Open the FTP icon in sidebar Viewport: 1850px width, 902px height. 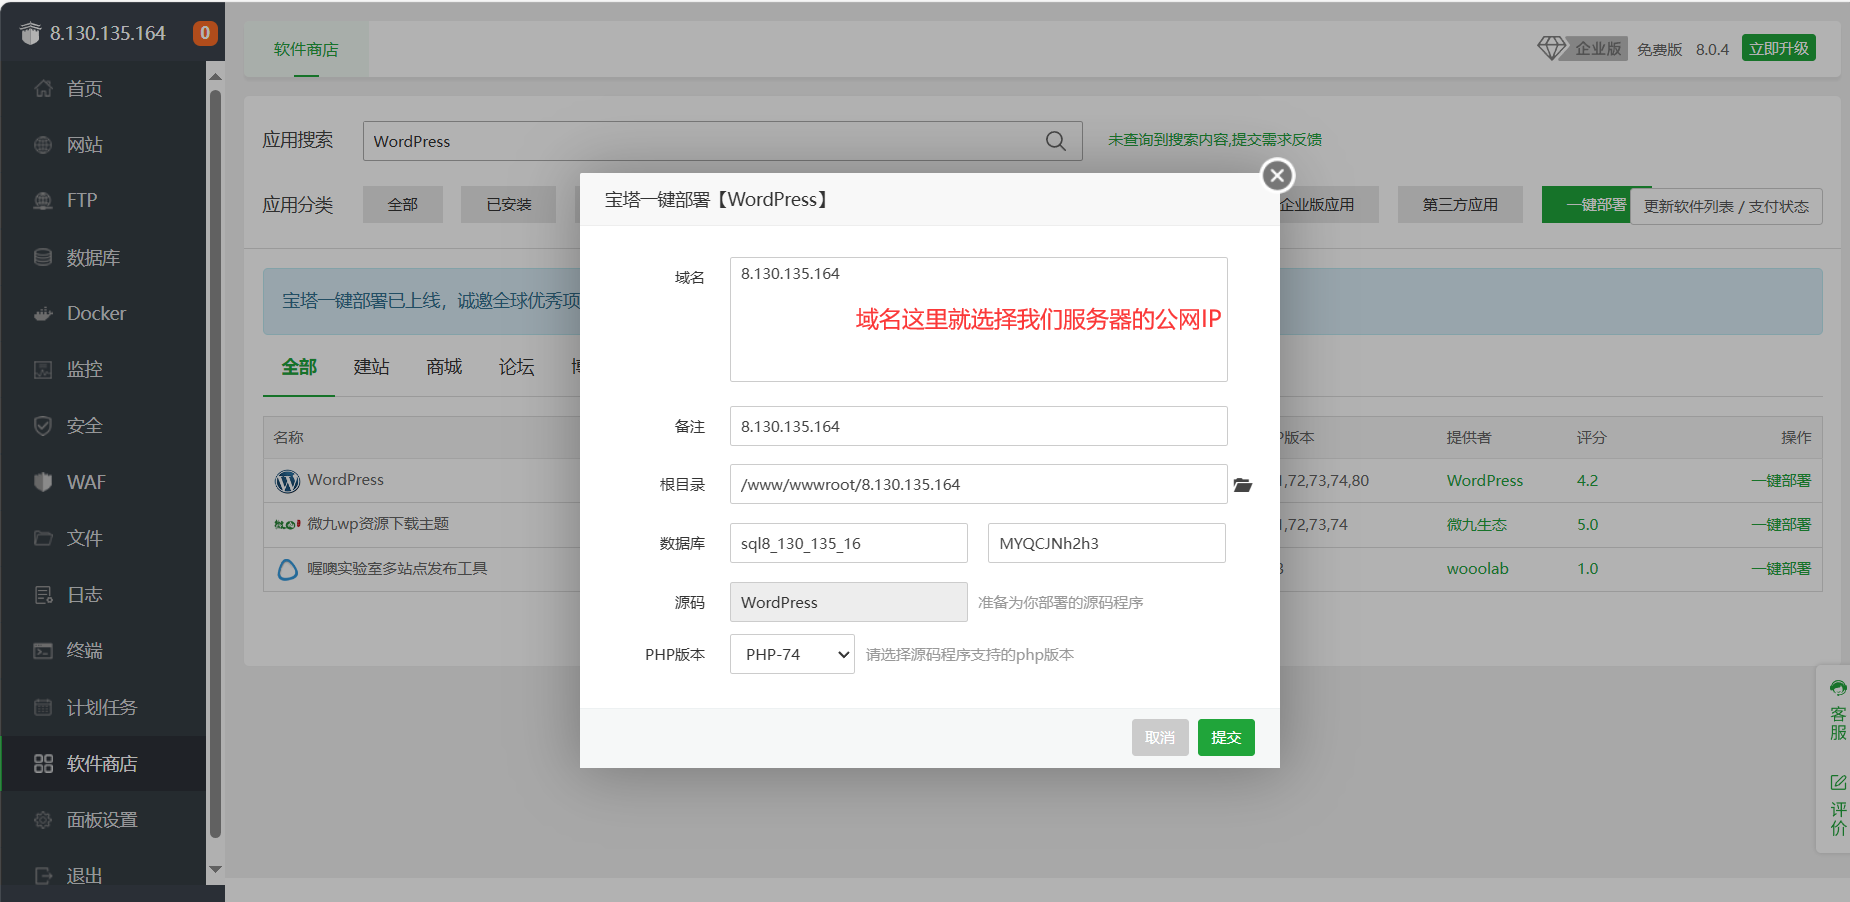43,201
